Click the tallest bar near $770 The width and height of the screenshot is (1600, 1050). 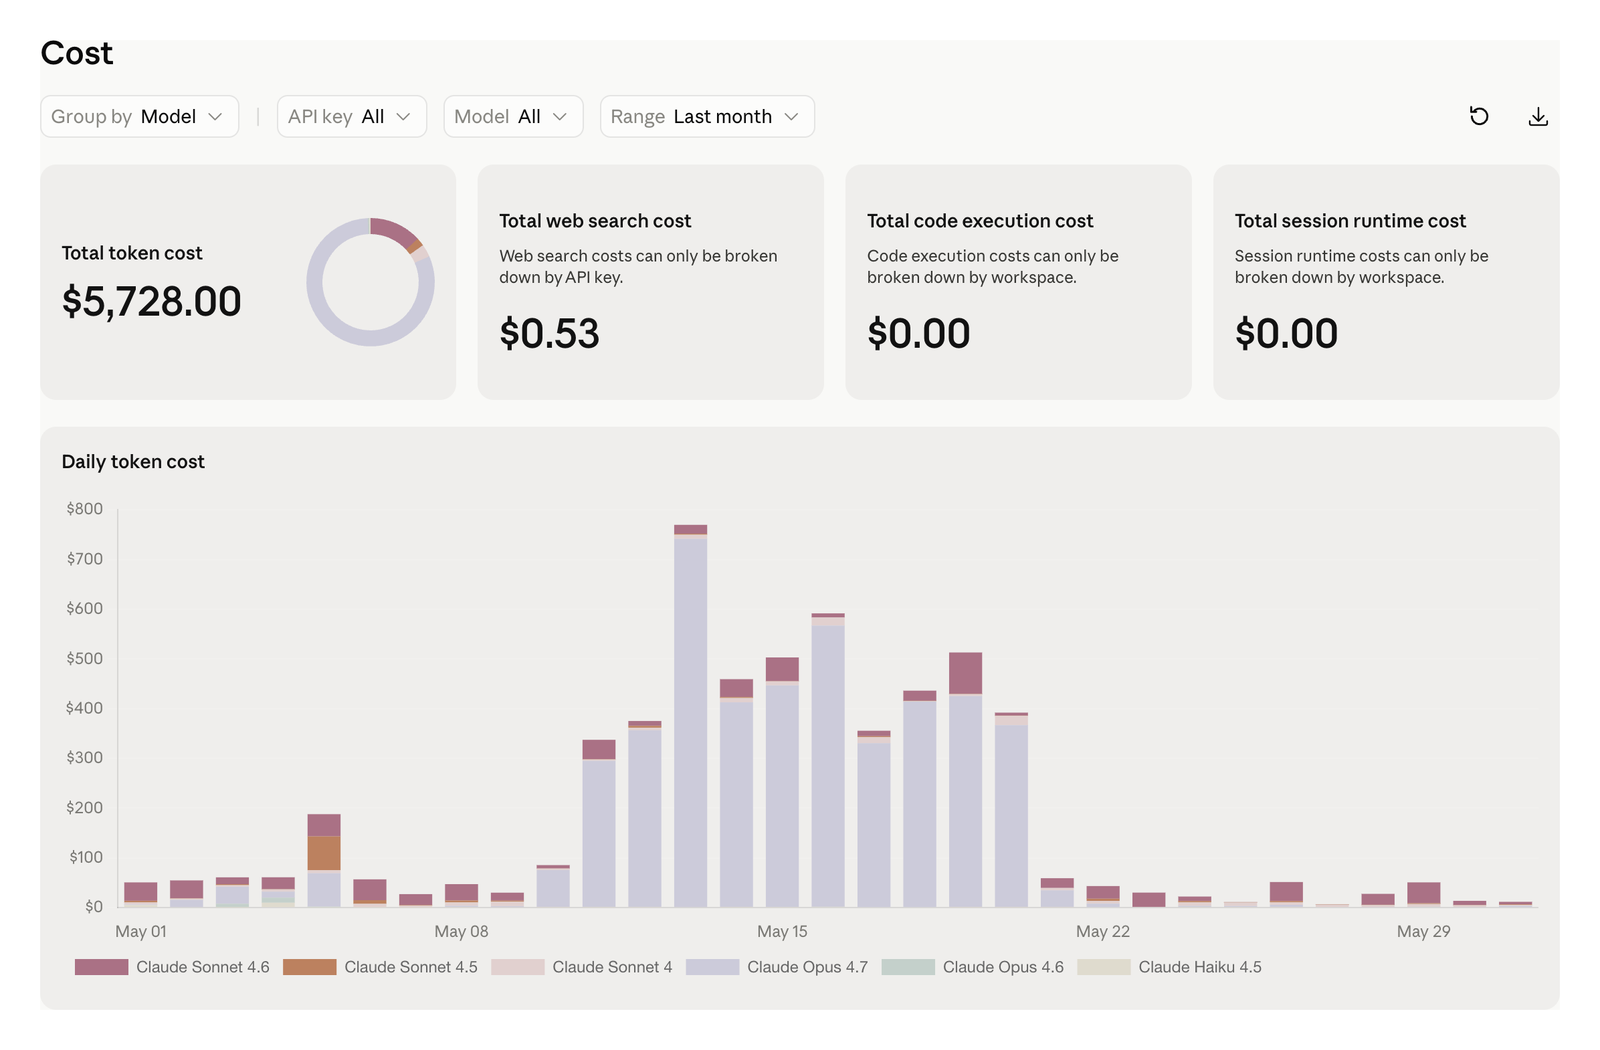click(690, 716)
